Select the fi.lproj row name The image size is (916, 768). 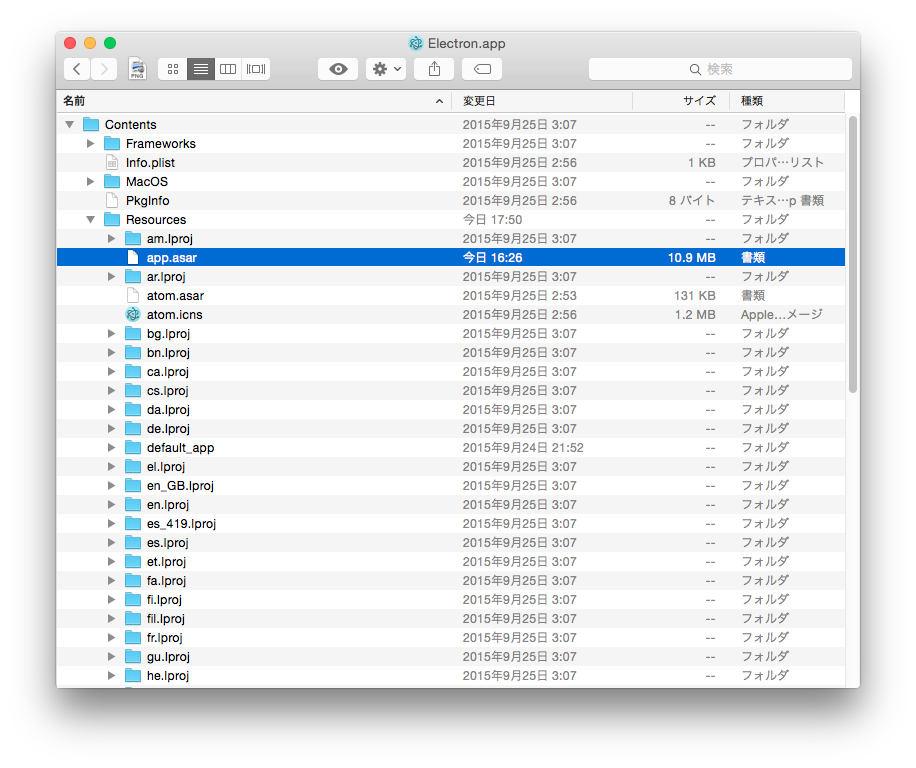click(164, 599)
